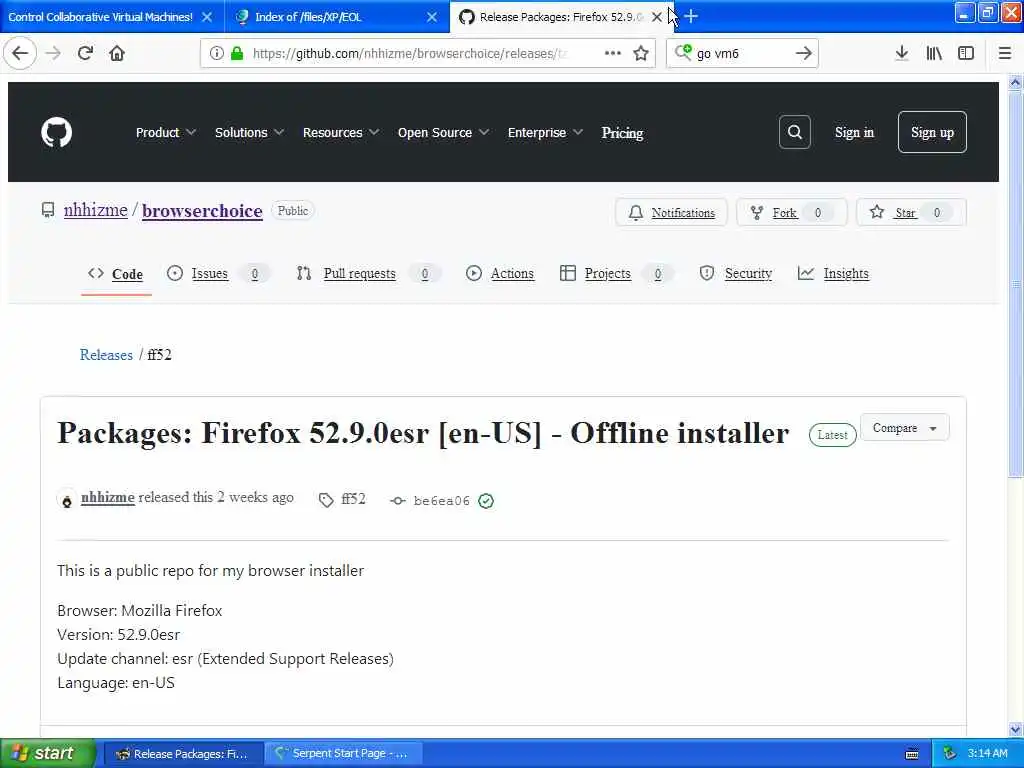Click the green secure padlock icon
Viewport: 1024px width, 768px height.
pos(237,54)
